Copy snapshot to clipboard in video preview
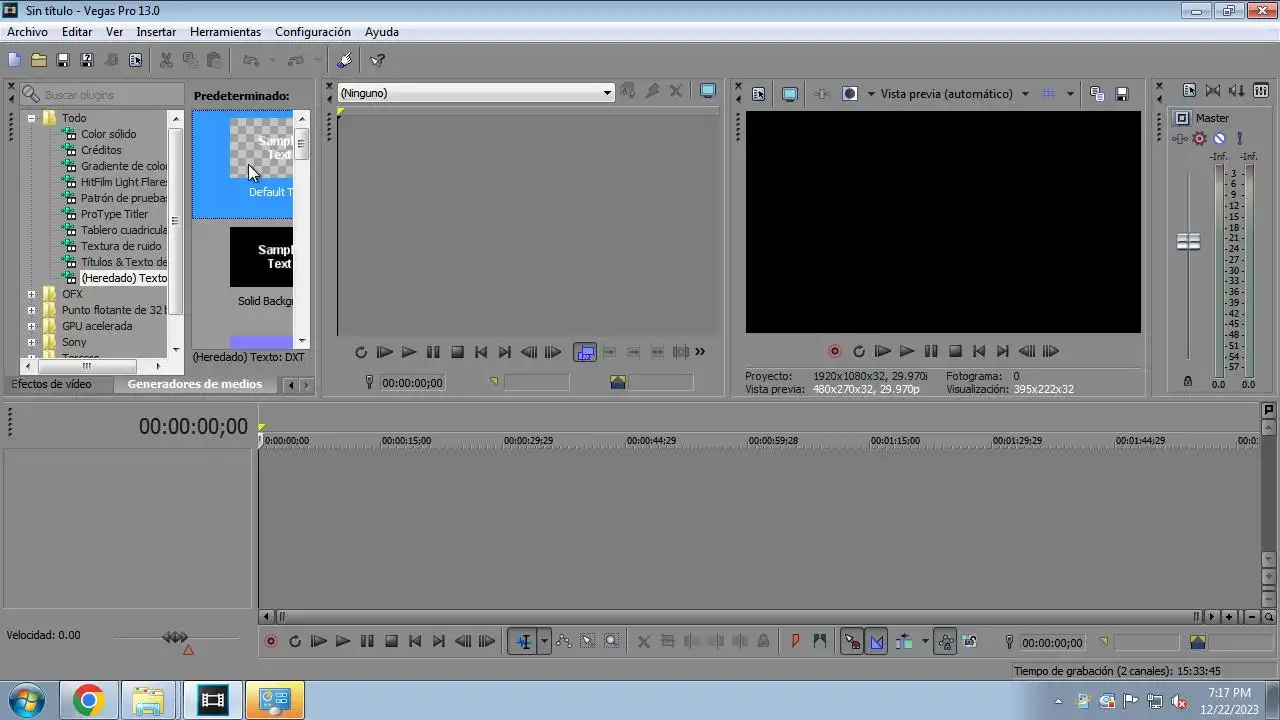 (1097, 94)
